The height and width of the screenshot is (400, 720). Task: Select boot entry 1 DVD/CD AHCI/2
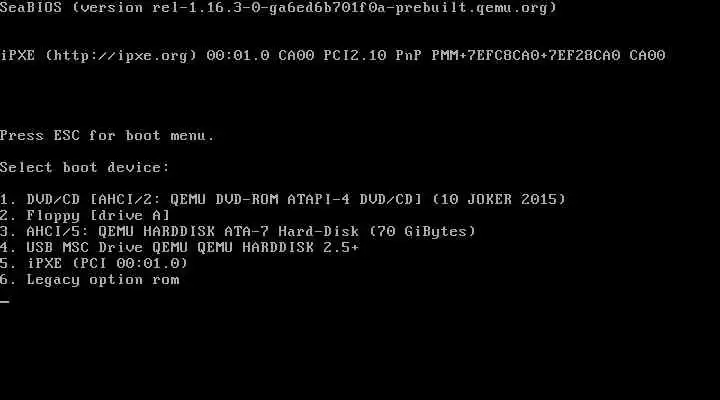pyautogui.click(x=283, y=199)
